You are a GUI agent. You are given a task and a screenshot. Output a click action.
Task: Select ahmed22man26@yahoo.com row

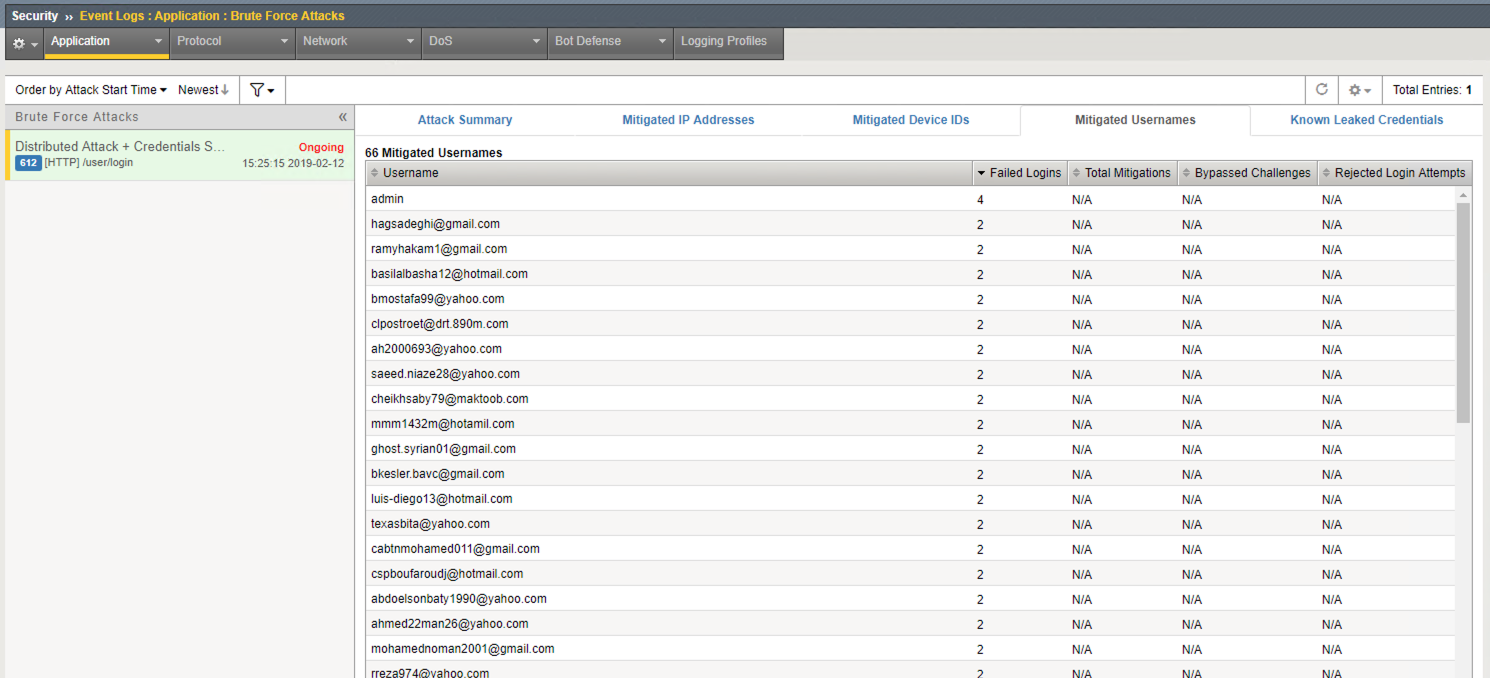pyautogui.click(x=910, y=624)
